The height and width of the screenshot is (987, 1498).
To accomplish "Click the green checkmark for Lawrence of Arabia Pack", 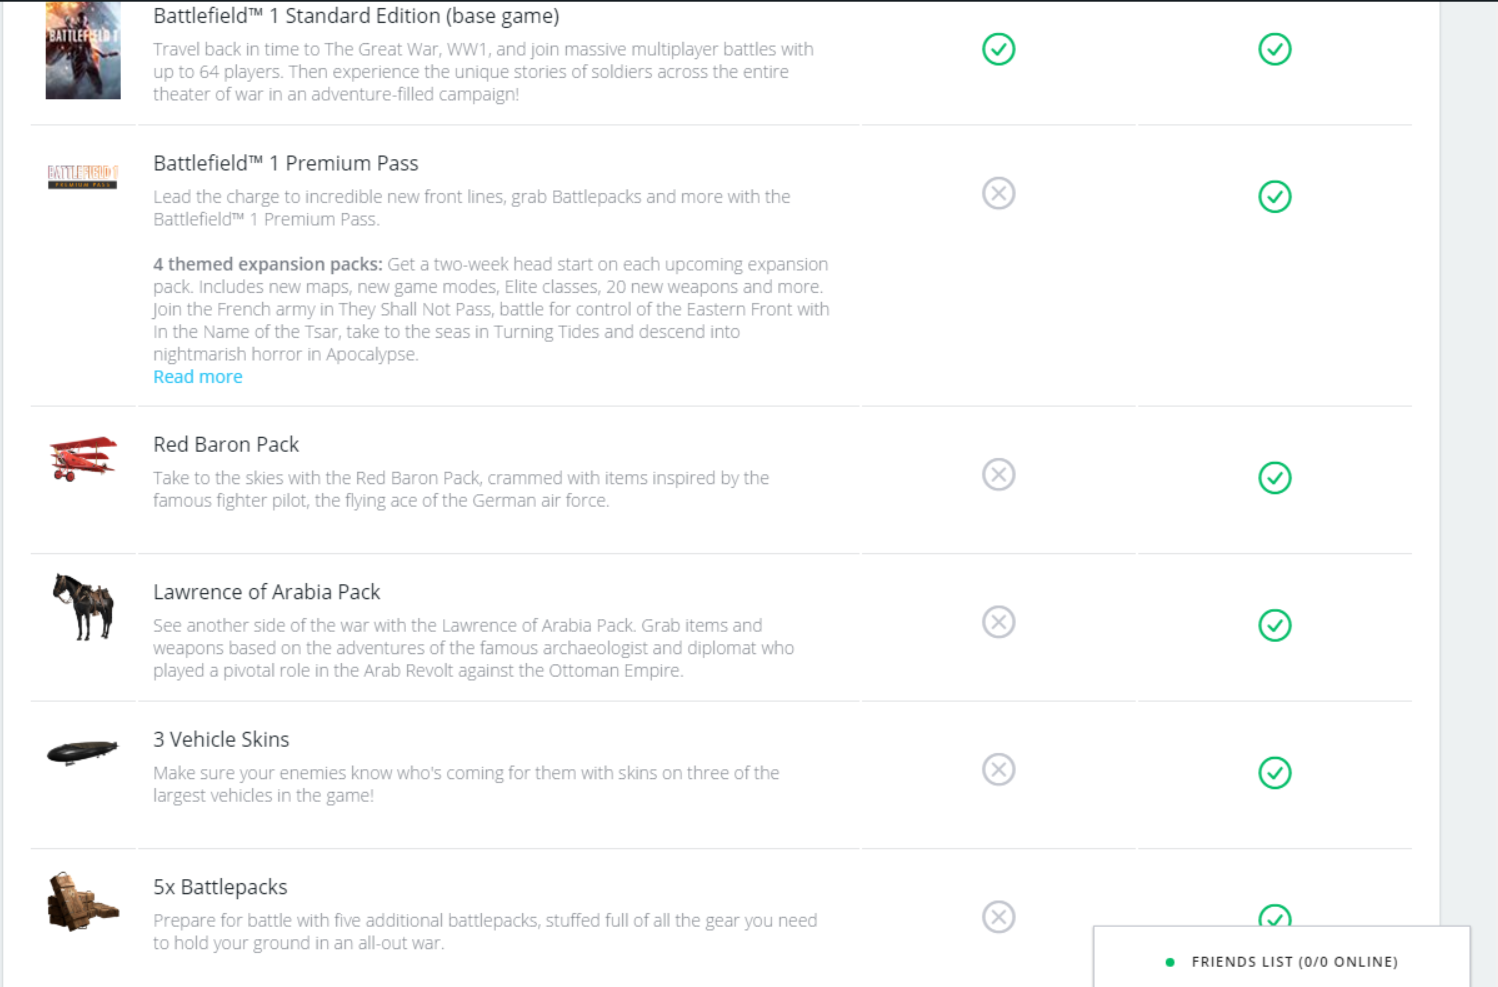I will point(1274,625).
